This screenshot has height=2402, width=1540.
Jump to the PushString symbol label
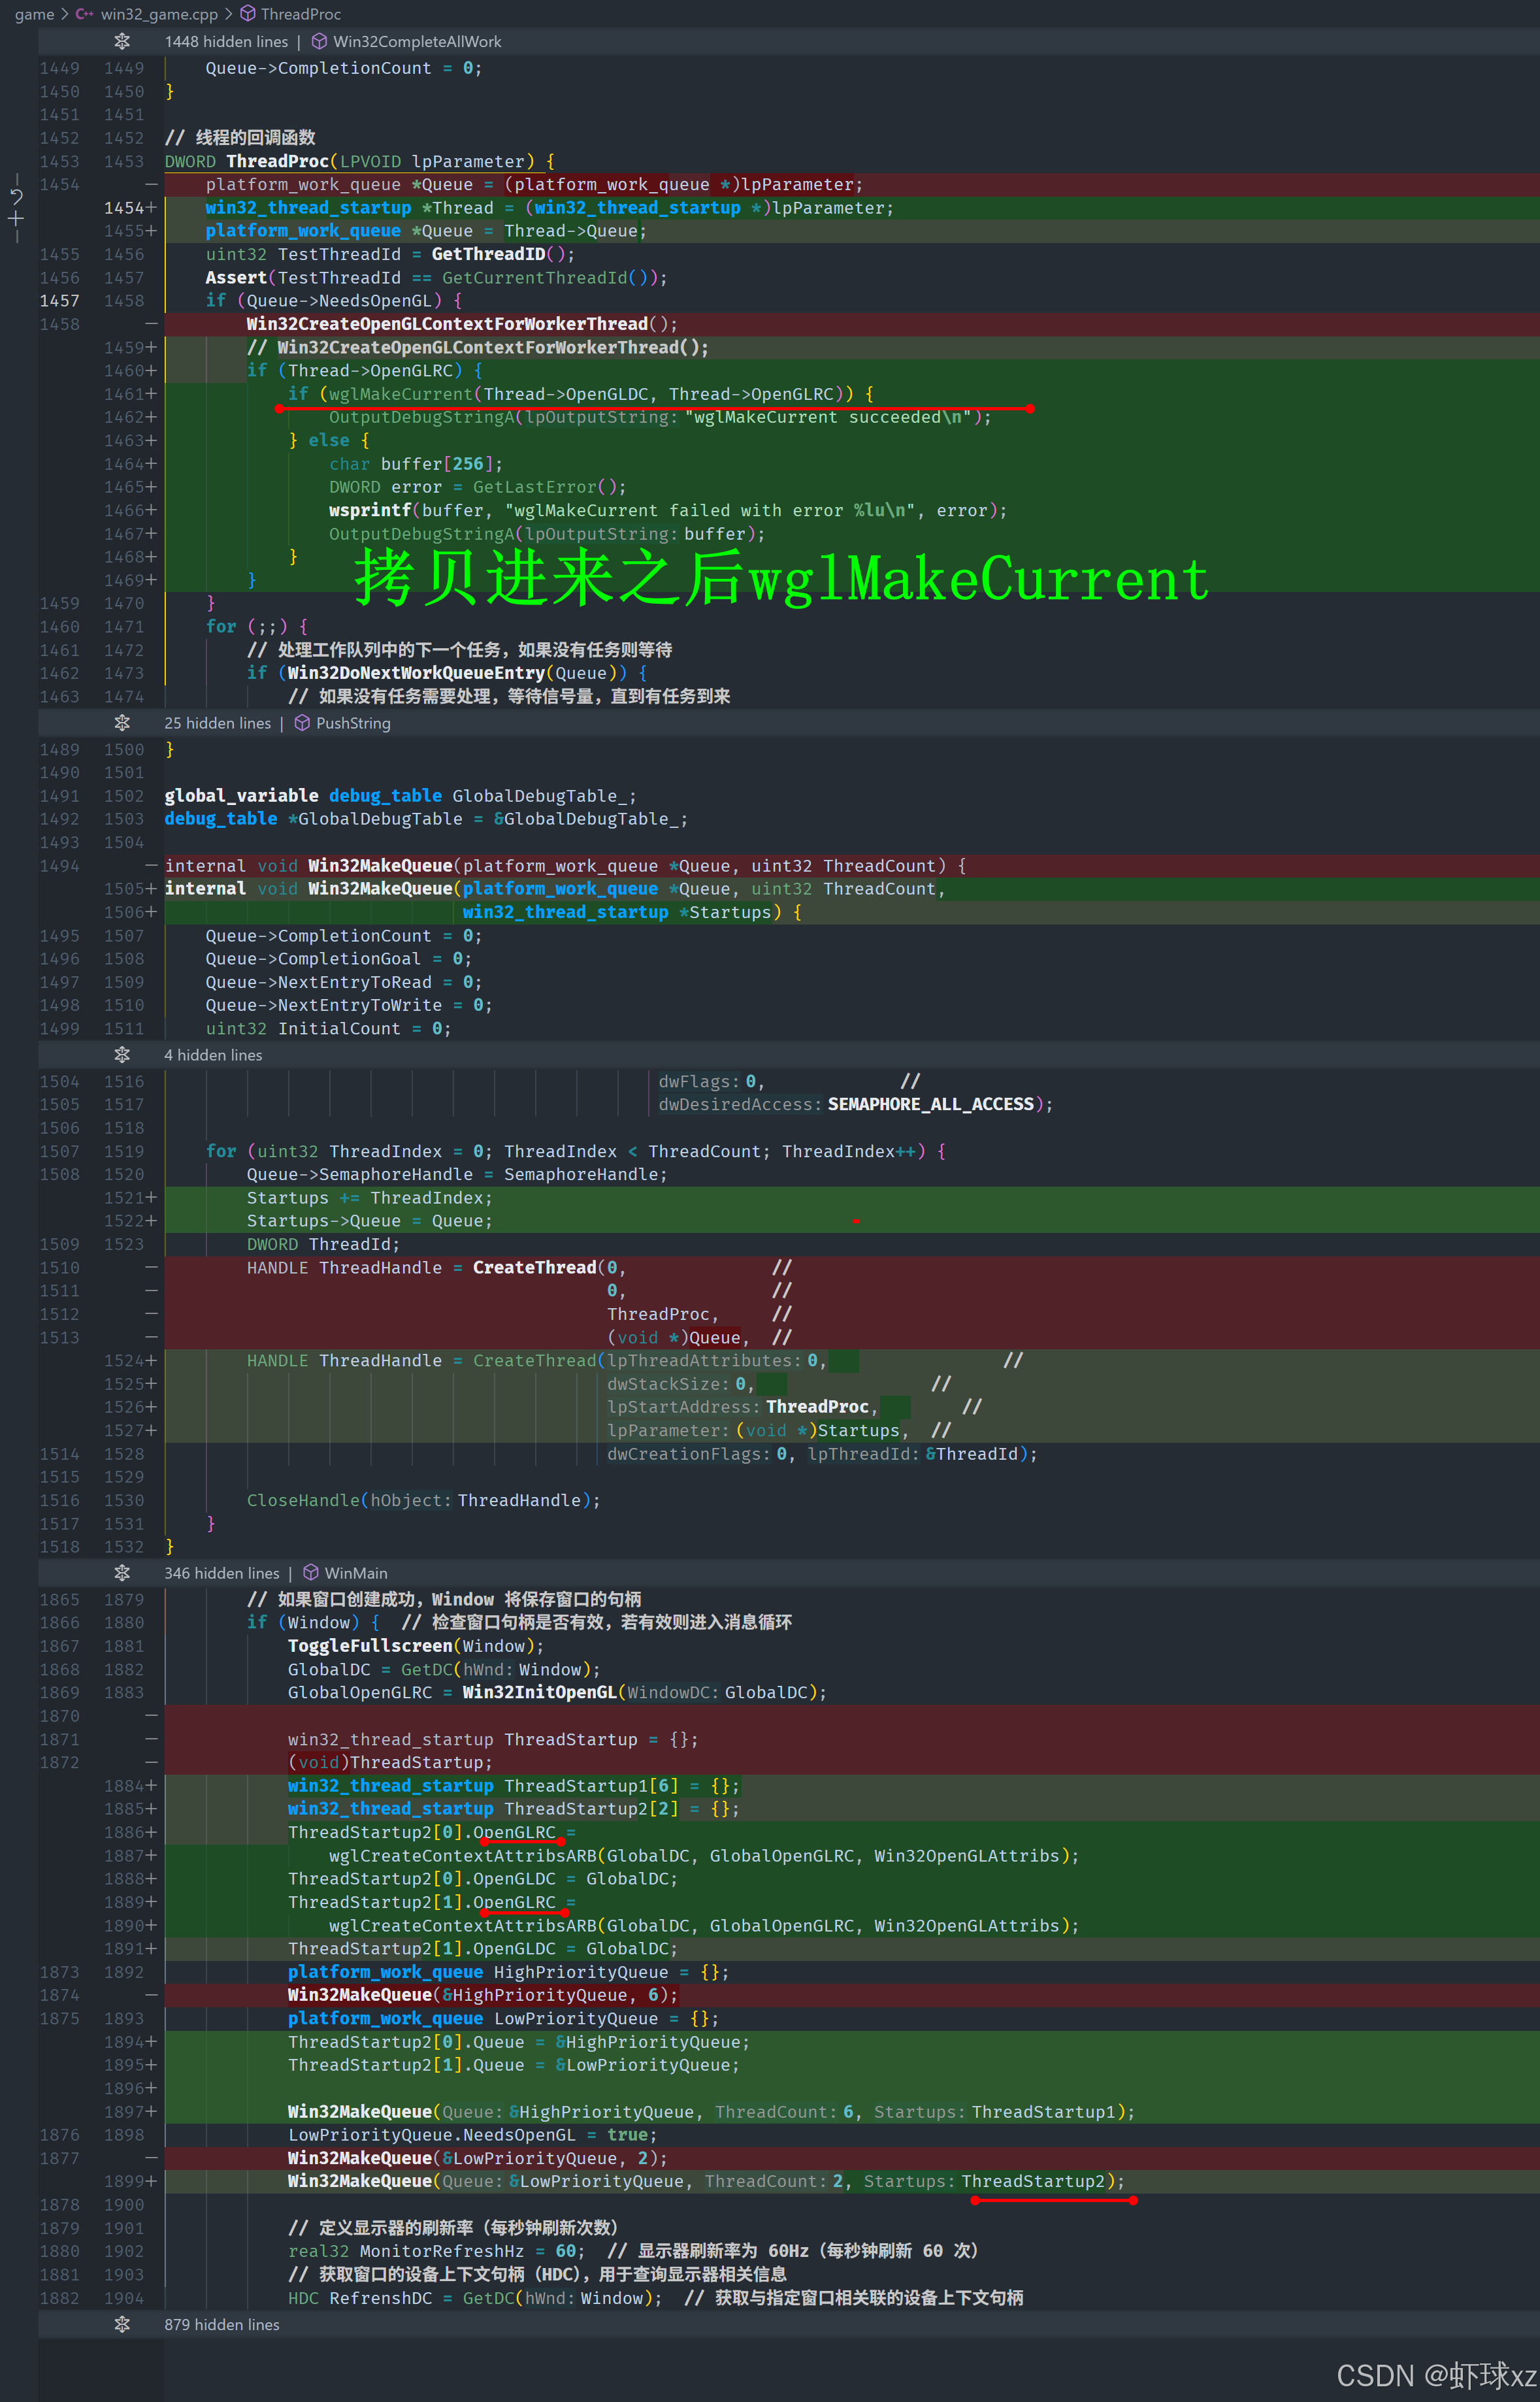pos(353,723)
